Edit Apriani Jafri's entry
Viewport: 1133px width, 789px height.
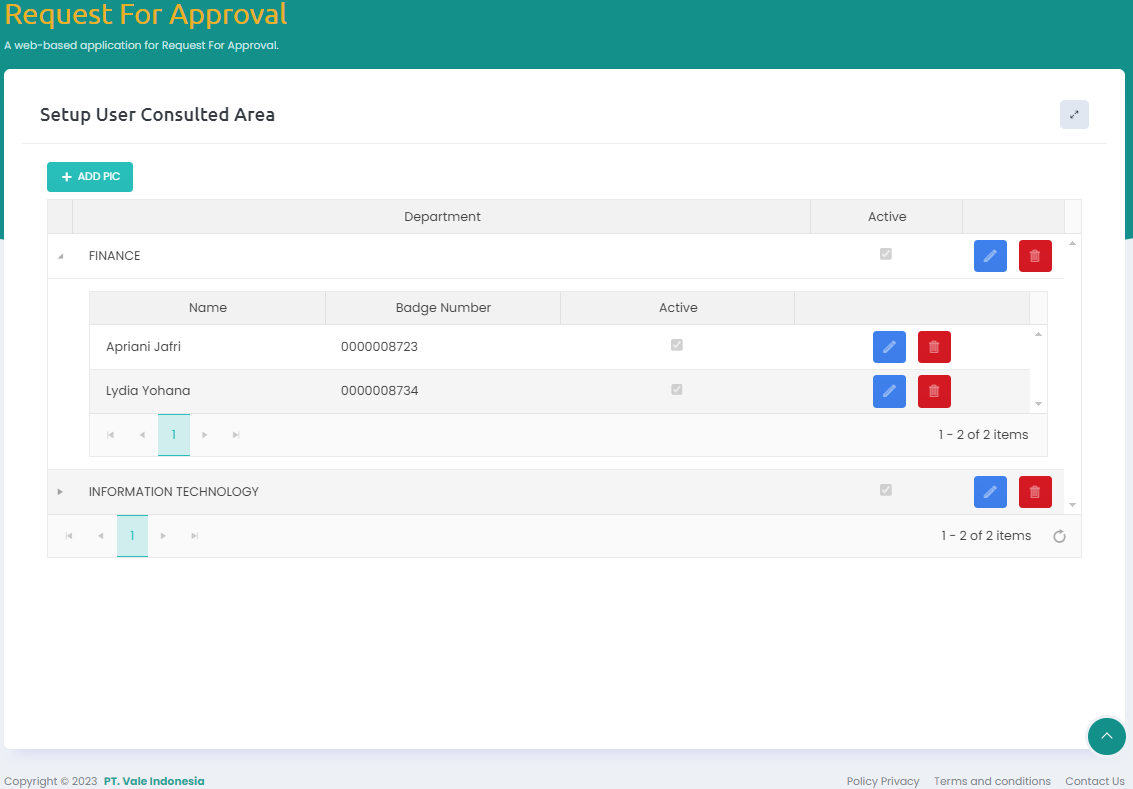tap(889, 347)
